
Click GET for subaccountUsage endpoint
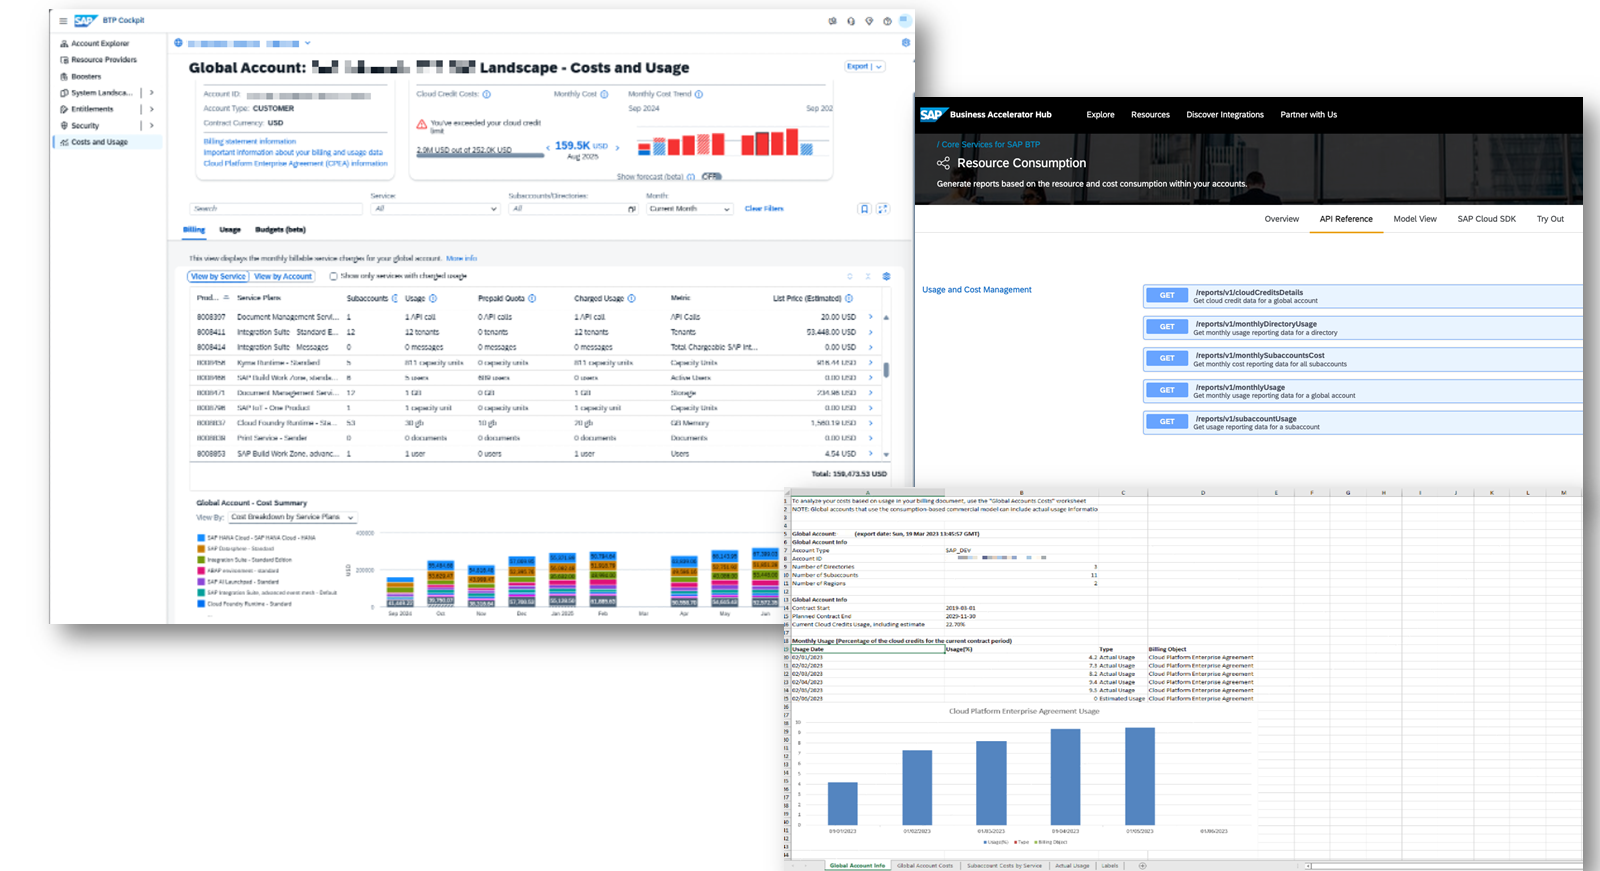1167,422
